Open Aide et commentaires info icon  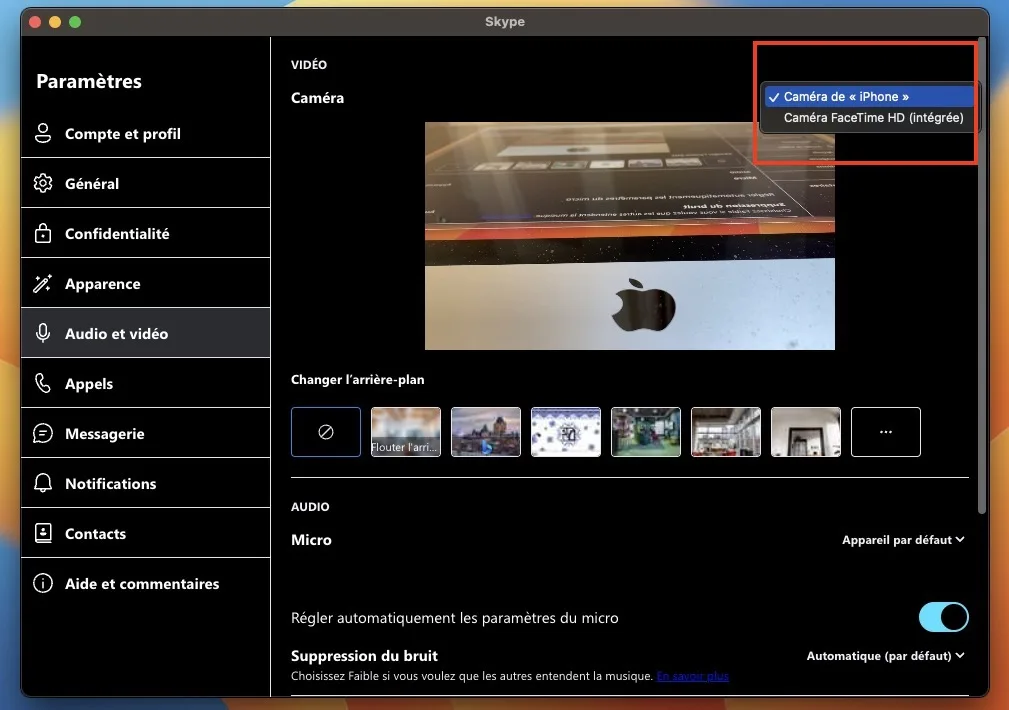pyautogui.click(x=42, y=583)
